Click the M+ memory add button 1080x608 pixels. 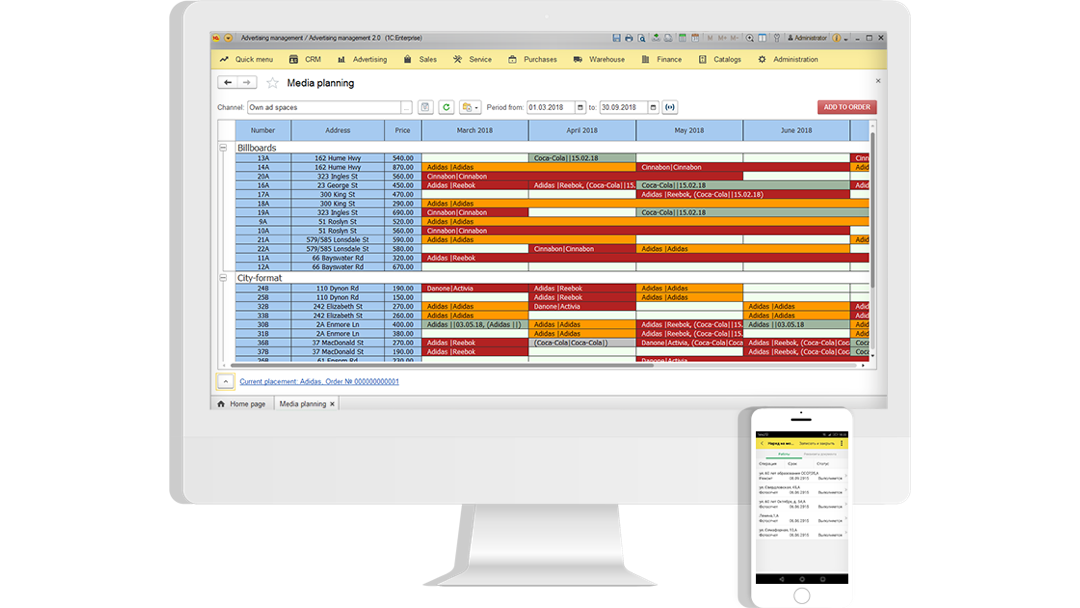(722, 38)
